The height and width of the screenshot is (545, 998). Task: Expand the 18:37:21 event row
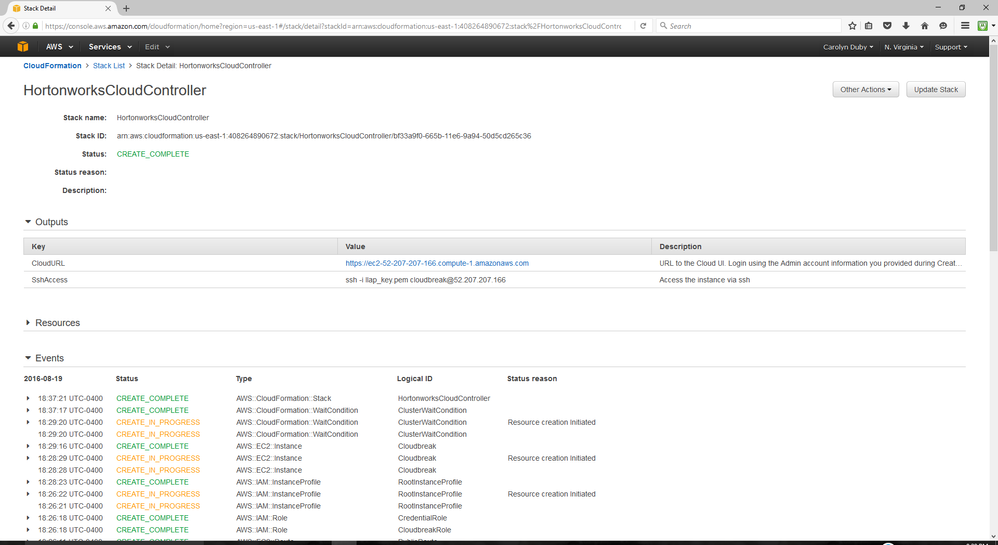tap(28, 399)
